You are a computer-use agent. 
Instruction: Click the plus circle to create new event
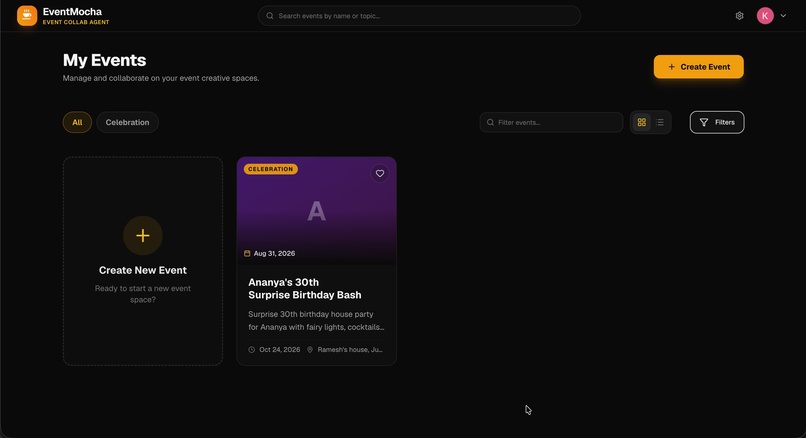(x=143, y=235)
